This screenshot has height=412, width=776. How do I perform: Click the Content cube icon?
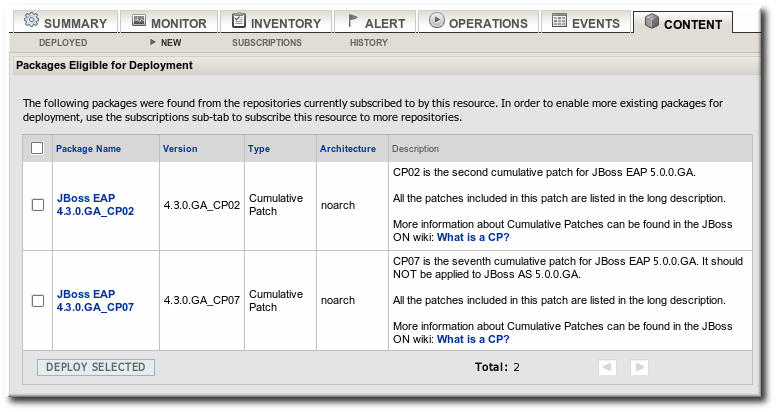652,22
